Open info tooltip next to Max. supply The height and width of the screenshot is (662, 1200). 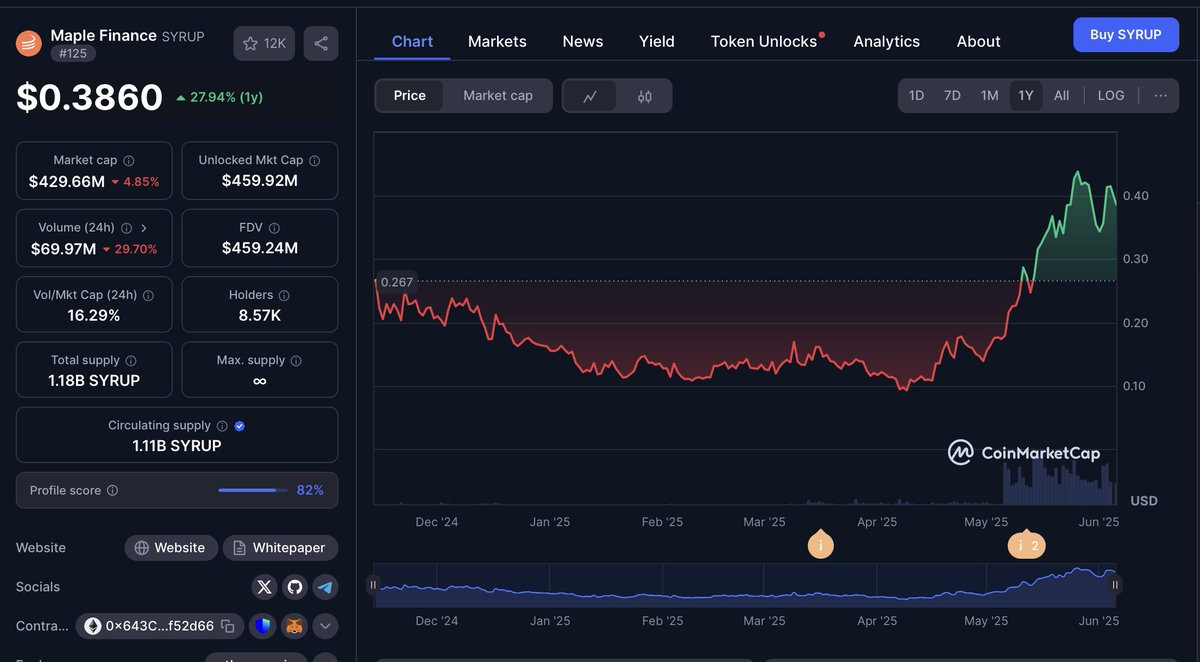coord(296,360)
